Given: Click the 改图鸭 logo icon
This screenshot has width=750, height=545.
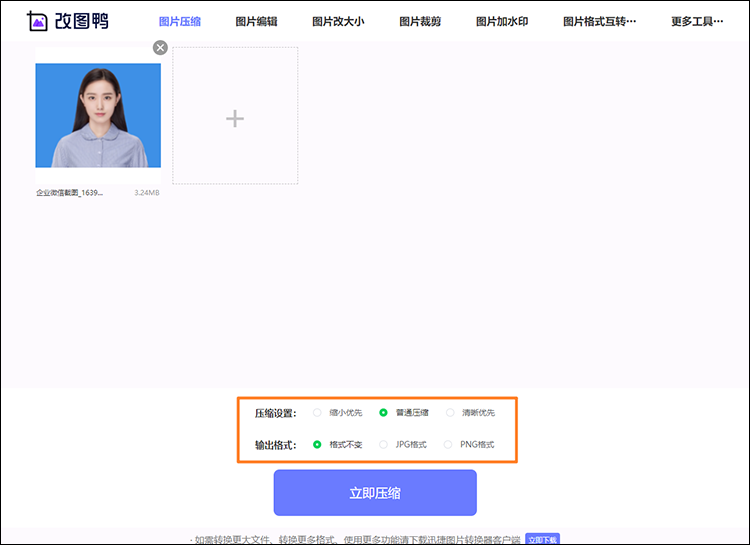Looking at the screenshot, I should (x=37, y=21).
